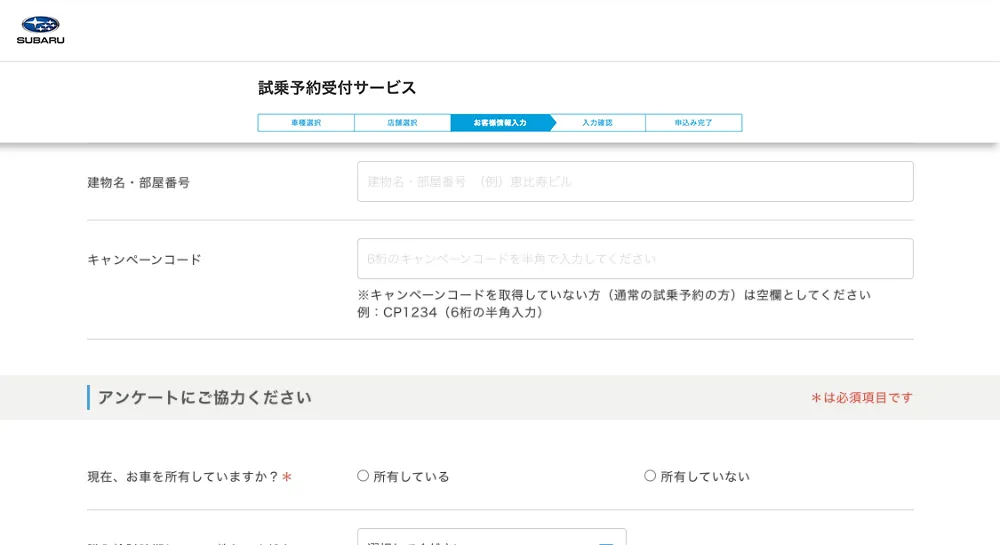The width and height of the screenshot is (1000, 545).
Task: Click the Subaru logo in the header
Action: [x=40, y=30]
